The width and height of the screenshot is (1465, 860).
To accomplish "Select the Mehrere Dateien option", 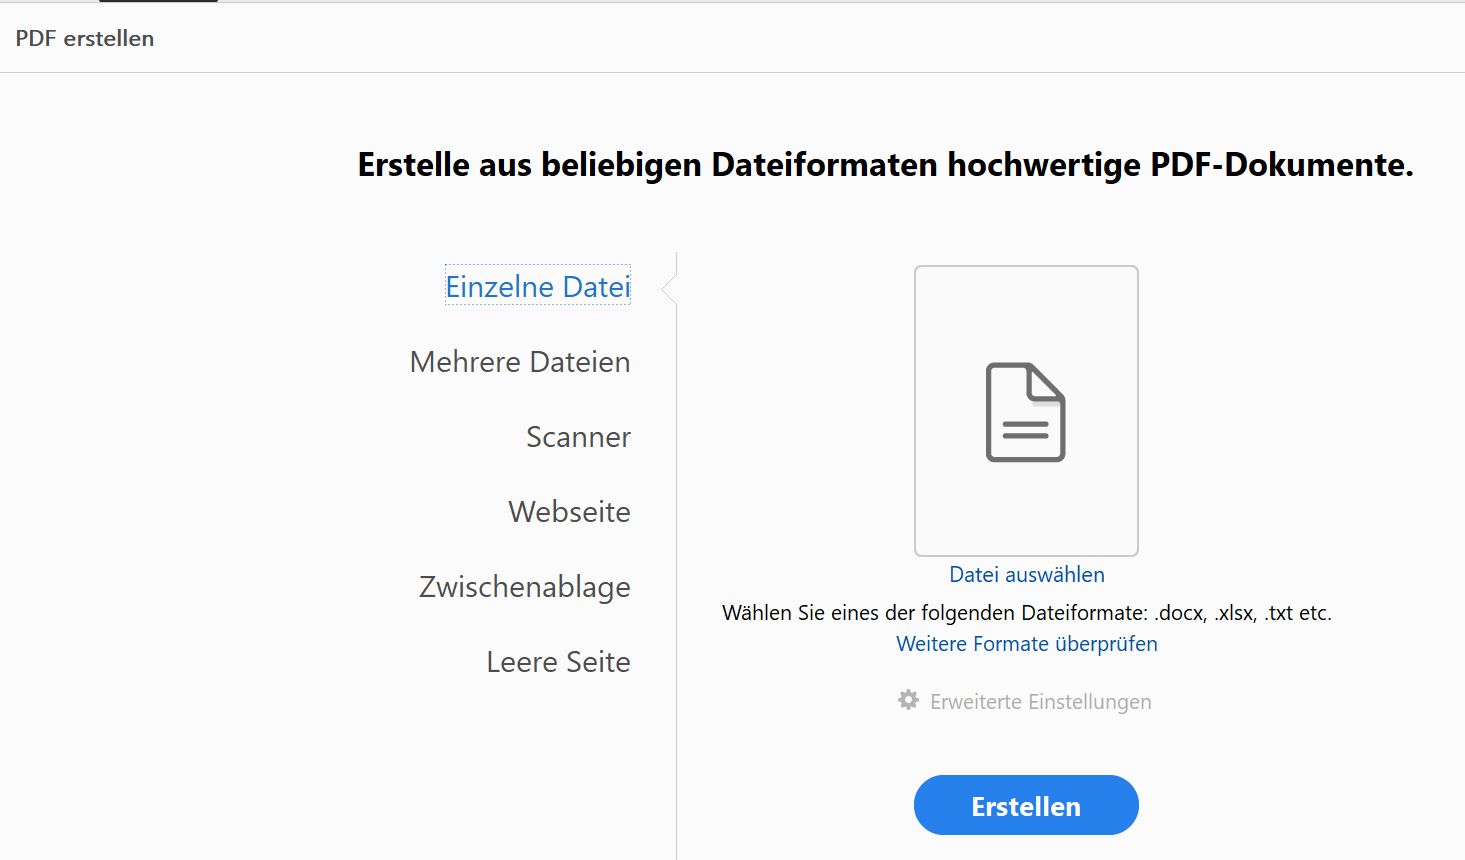I will (x=519, y=362).
